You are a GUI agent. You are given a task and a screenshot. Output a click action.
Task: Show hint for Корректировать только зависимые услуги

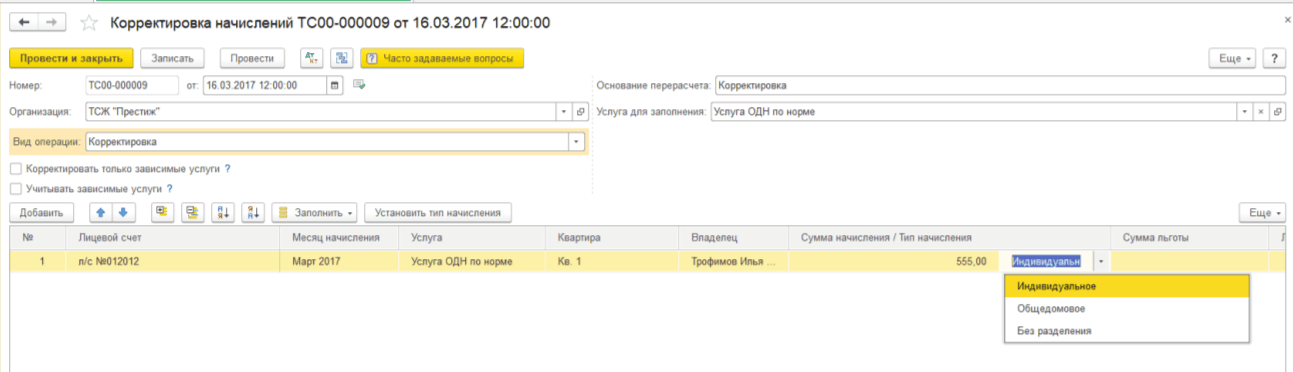pyautogui.click(x=227, y=169)
